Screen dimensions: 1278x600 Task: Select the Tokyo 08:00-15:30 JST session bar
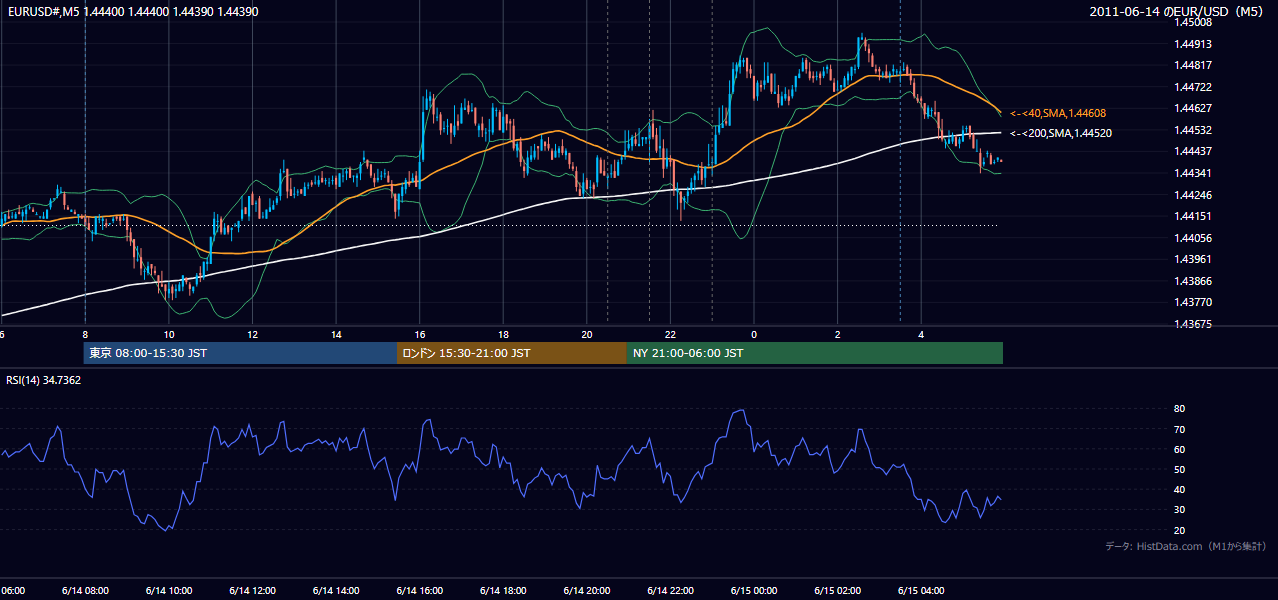pos(240,353)
